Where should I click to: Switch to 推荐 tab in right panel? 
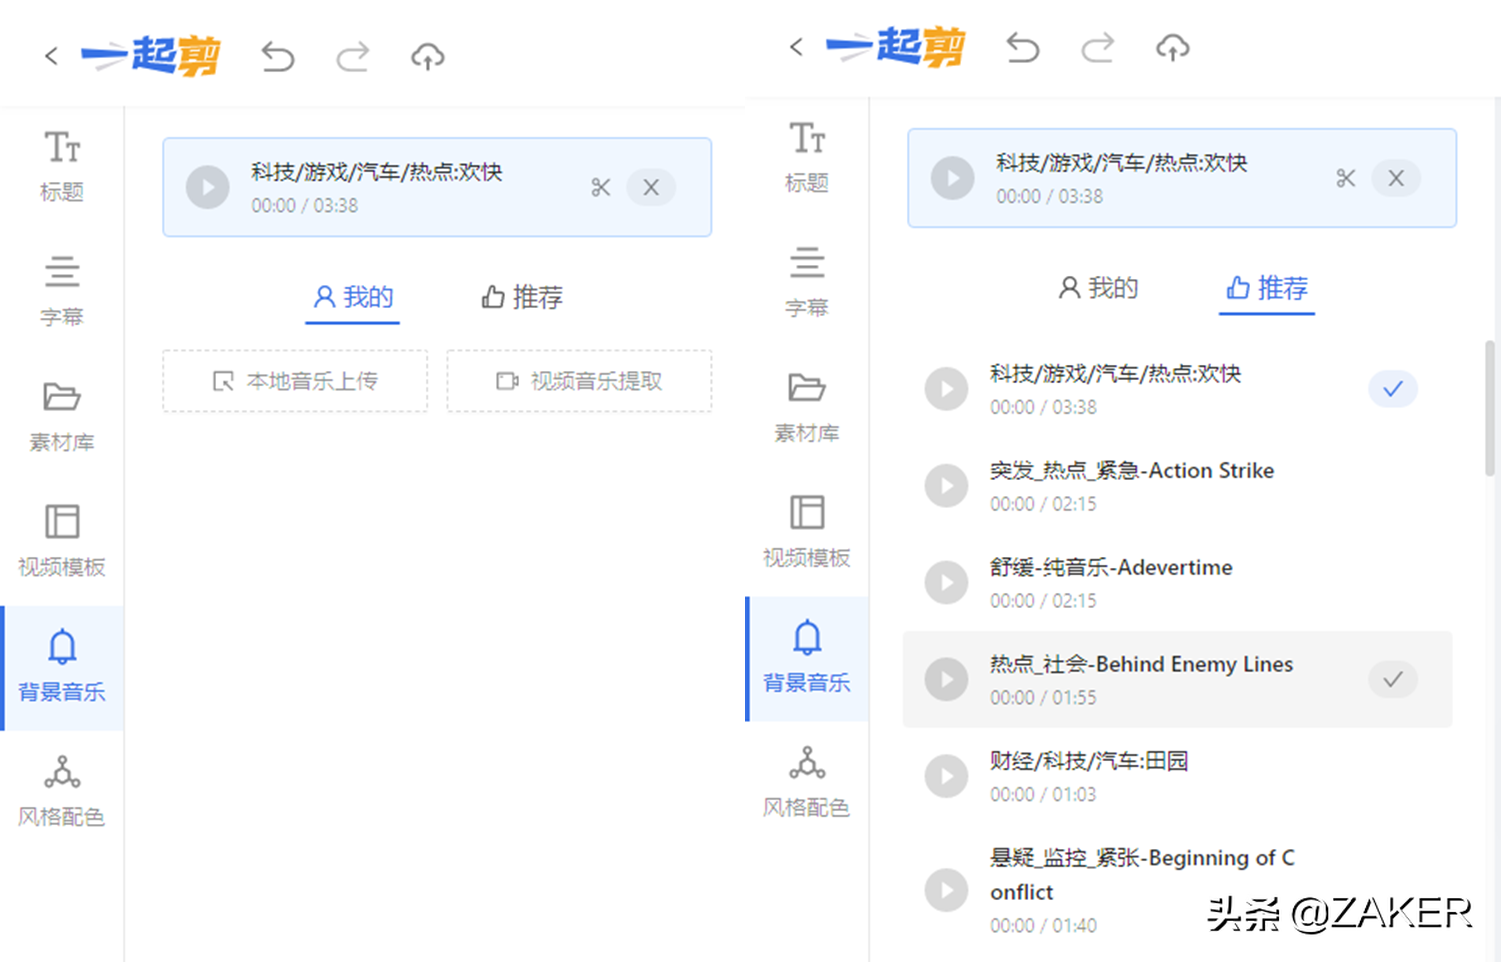point(1267,288)
